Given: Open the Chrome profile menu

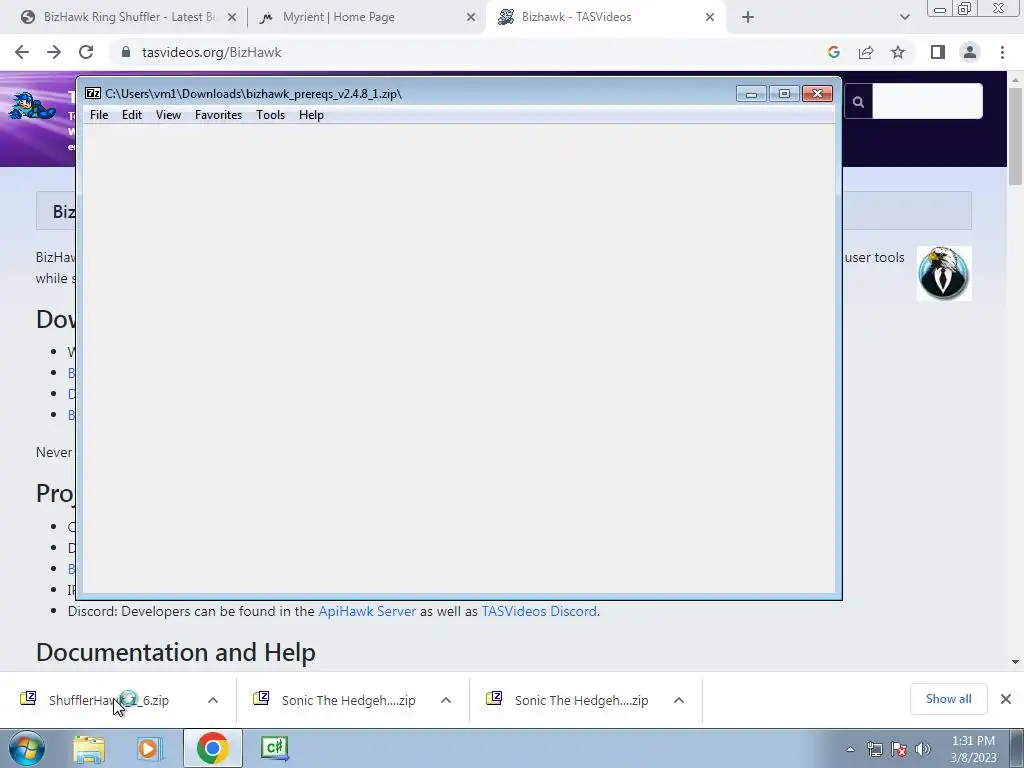Looking at the screenshot, I should pyautogui.click(x=970, y=52).
